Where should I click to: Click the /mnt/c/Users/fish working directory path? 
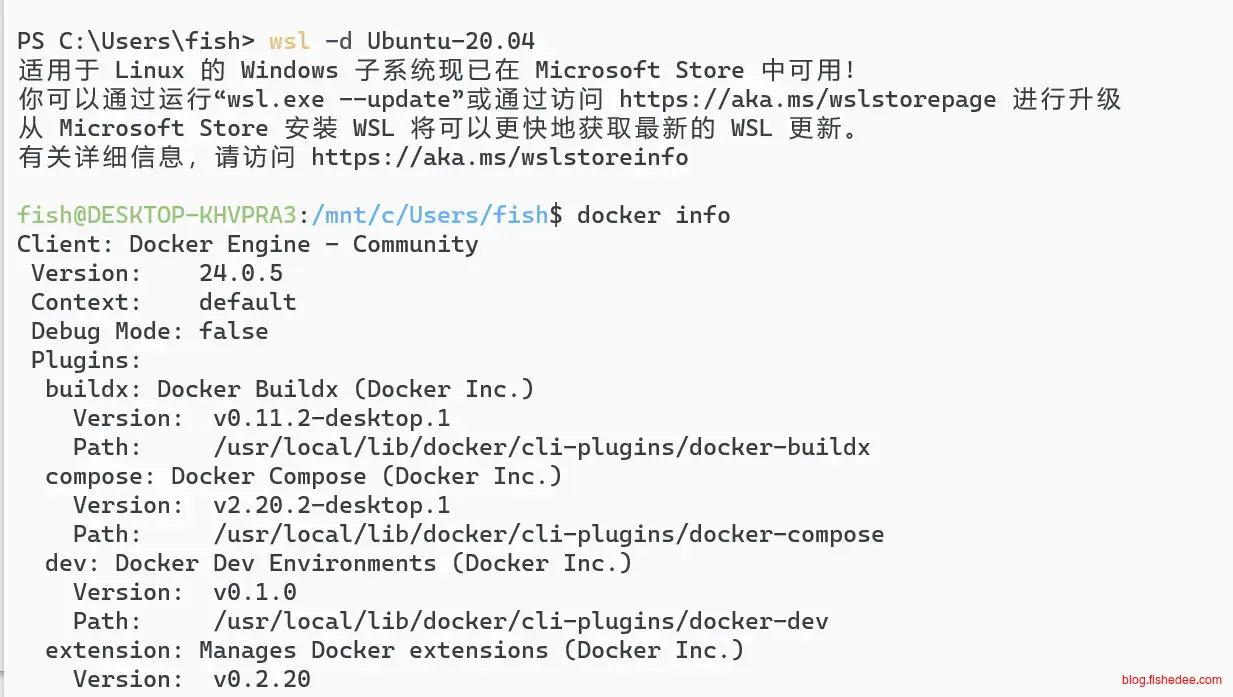431,215
